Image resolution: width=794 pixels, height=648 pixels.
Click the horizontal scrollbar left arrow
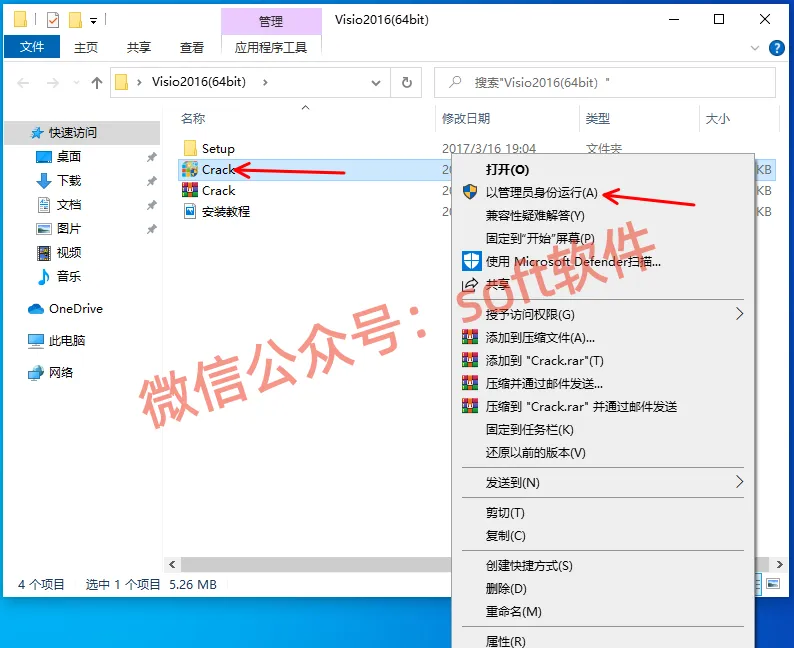[x=172, y=564]
